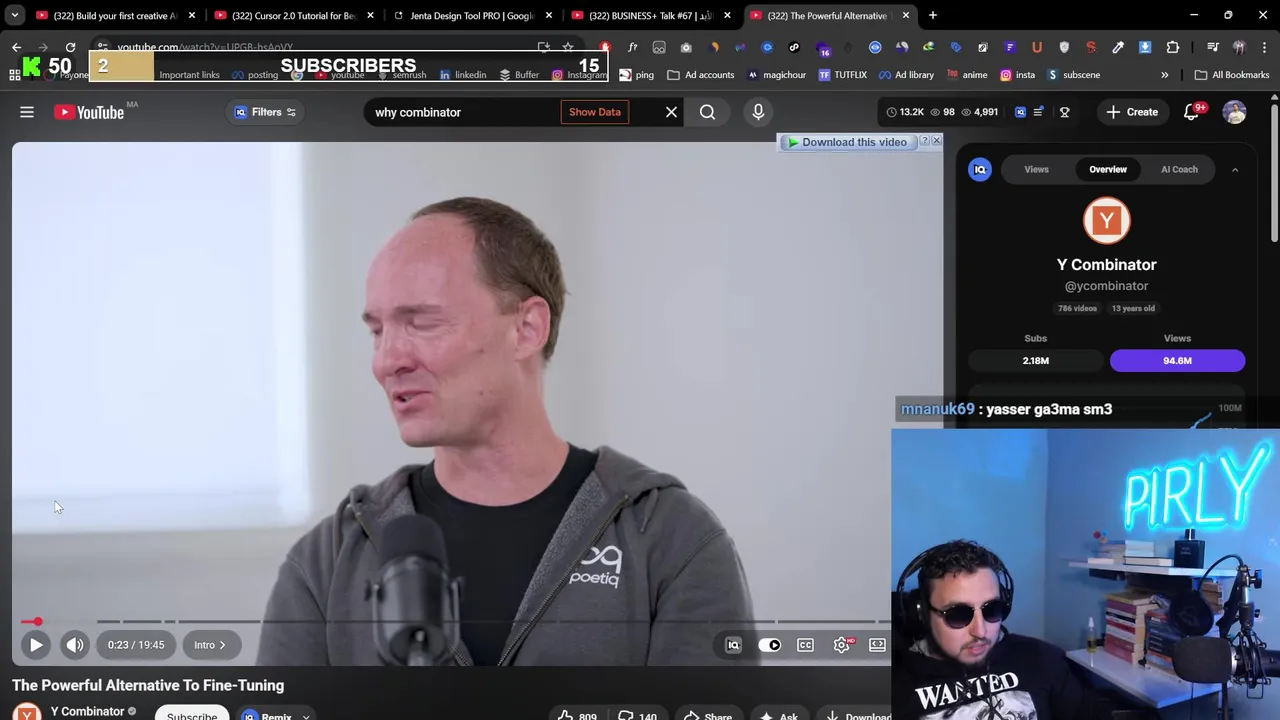The image size is (1280, 720).
Task: Open the All Bookmarks folder
Action: coord(1232,75)
